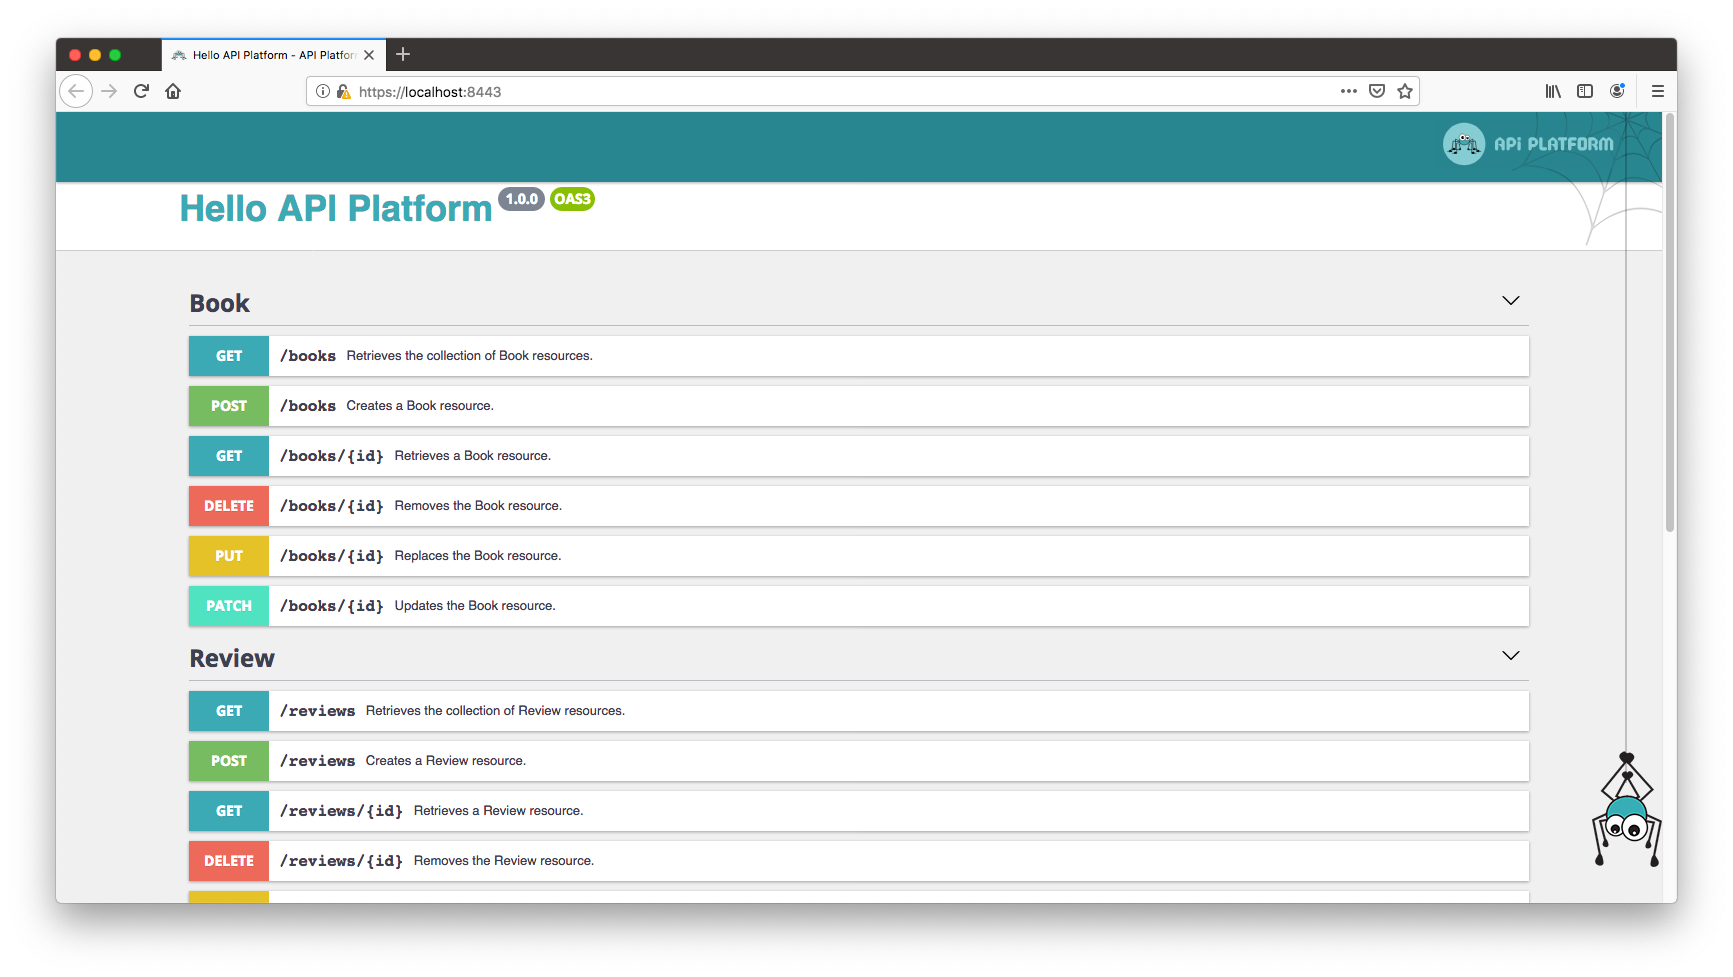Open the Firefox account icon
Viewport: 1733px width, 977px height.
[1617, 91]
